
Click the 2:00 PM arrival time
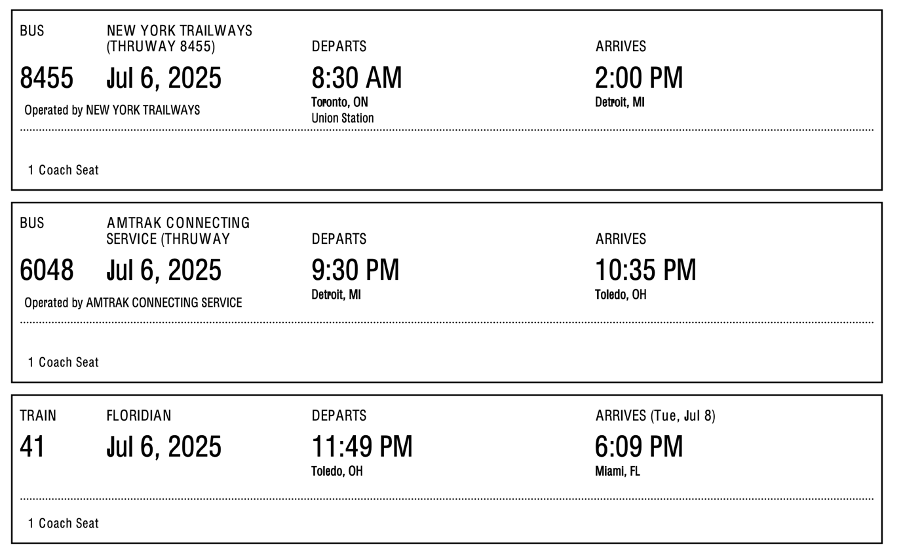coord(639,78)
